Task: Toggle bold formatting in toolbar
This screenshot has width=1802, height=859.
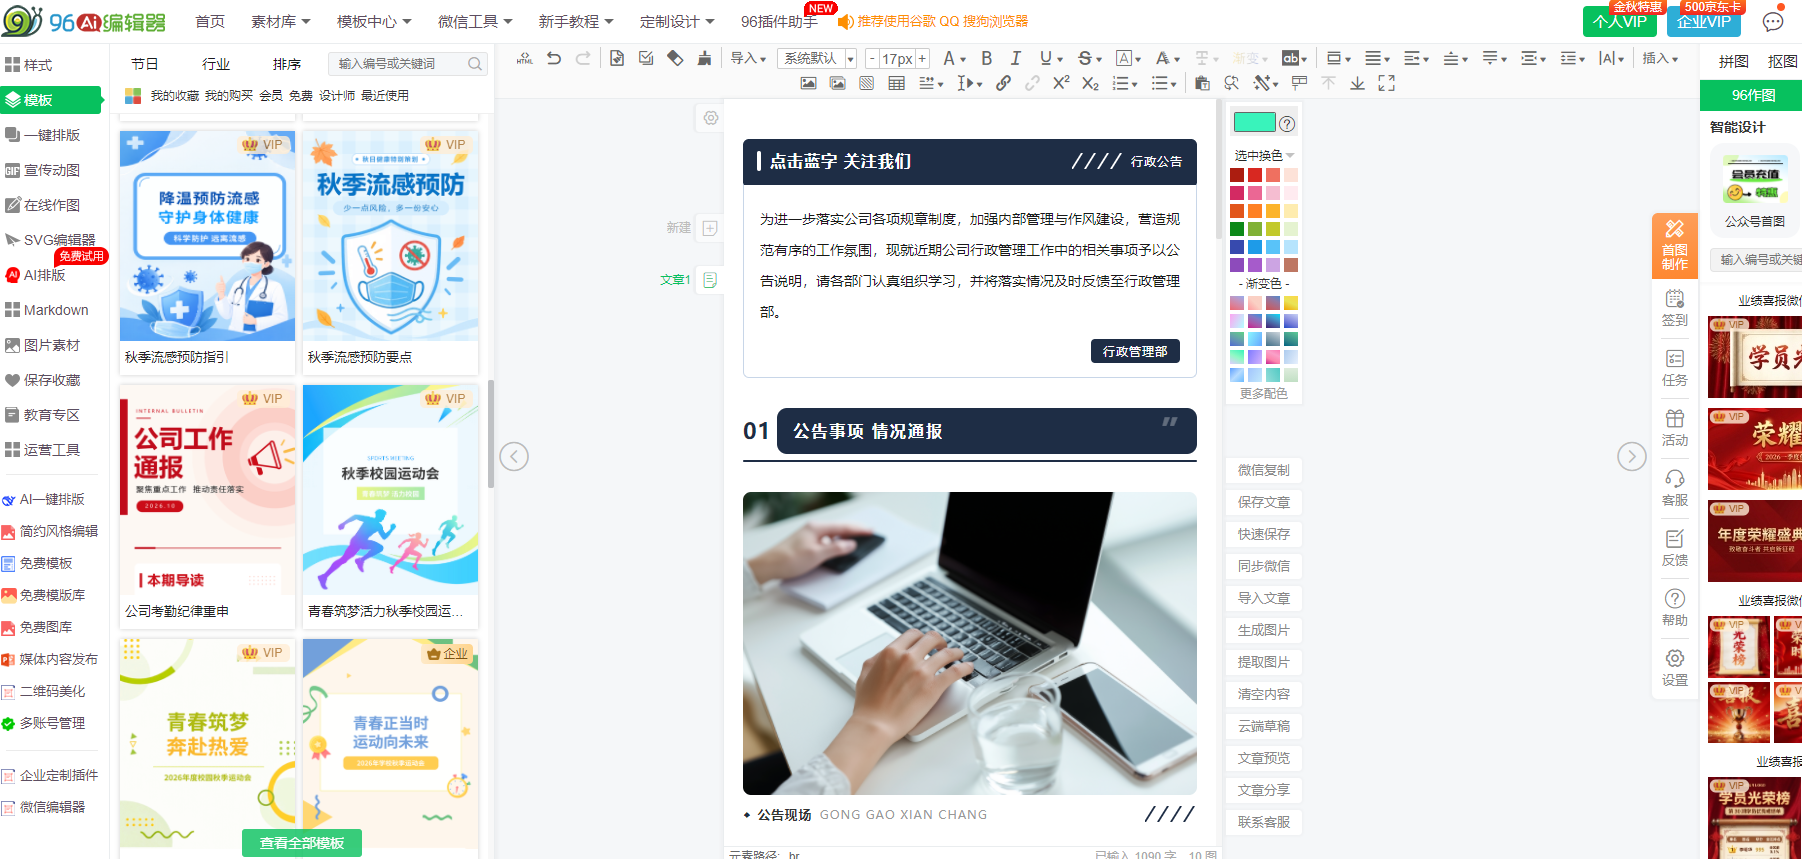Action: 987,58
